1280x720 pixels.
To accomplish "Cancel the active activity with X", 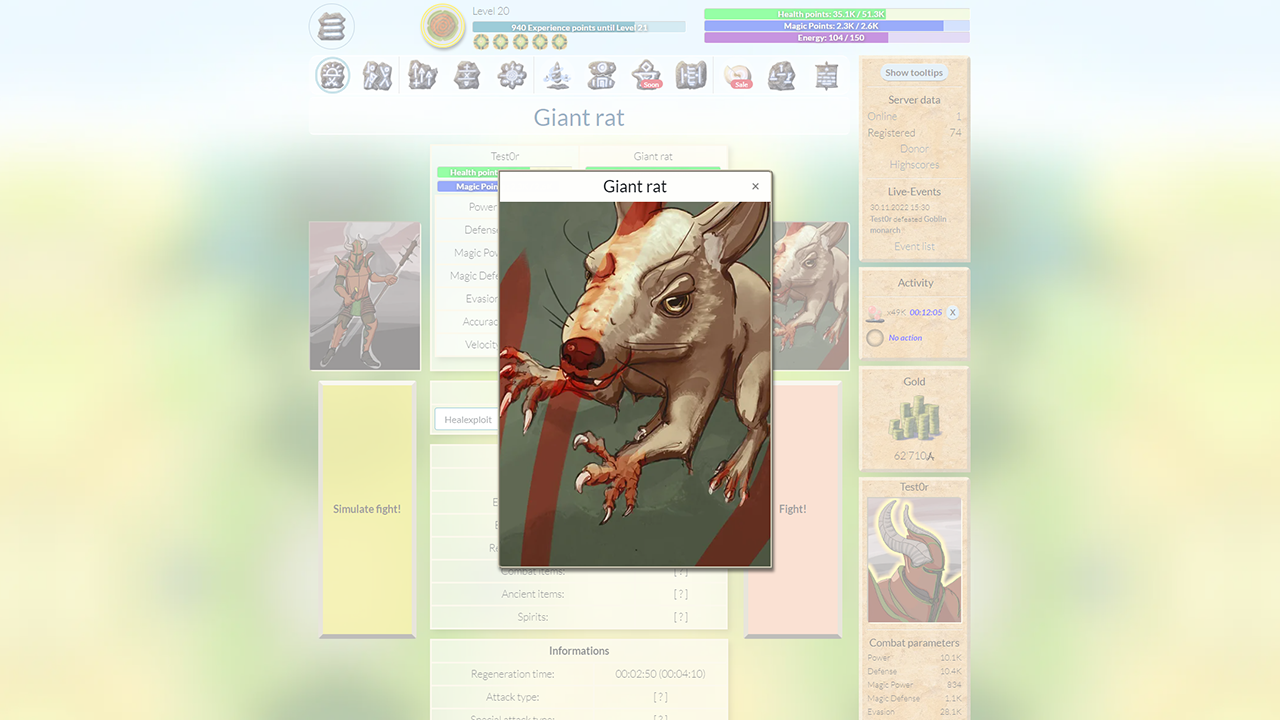I will click(x=952, y=312).
